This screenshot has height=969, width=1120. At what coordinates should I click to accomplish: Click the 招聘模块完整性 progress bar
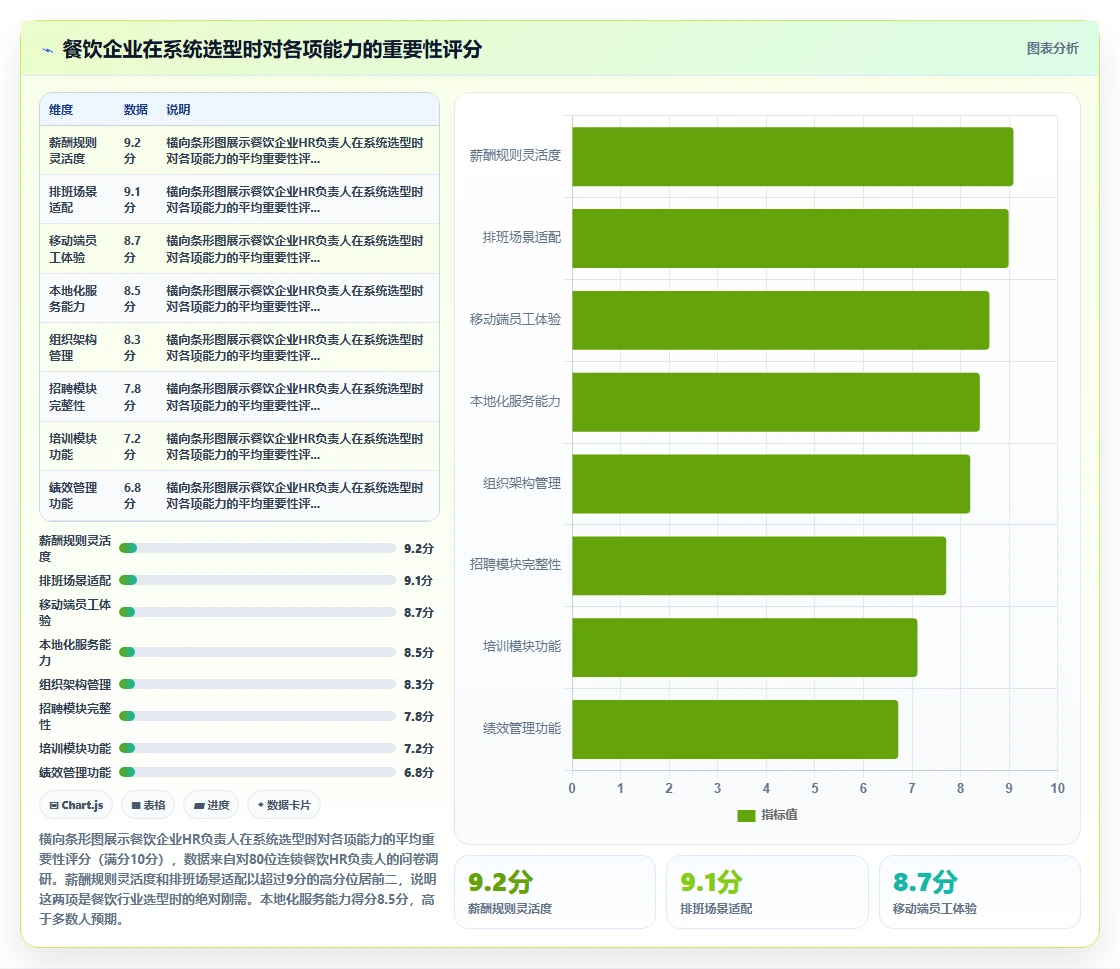pos(257,716)
